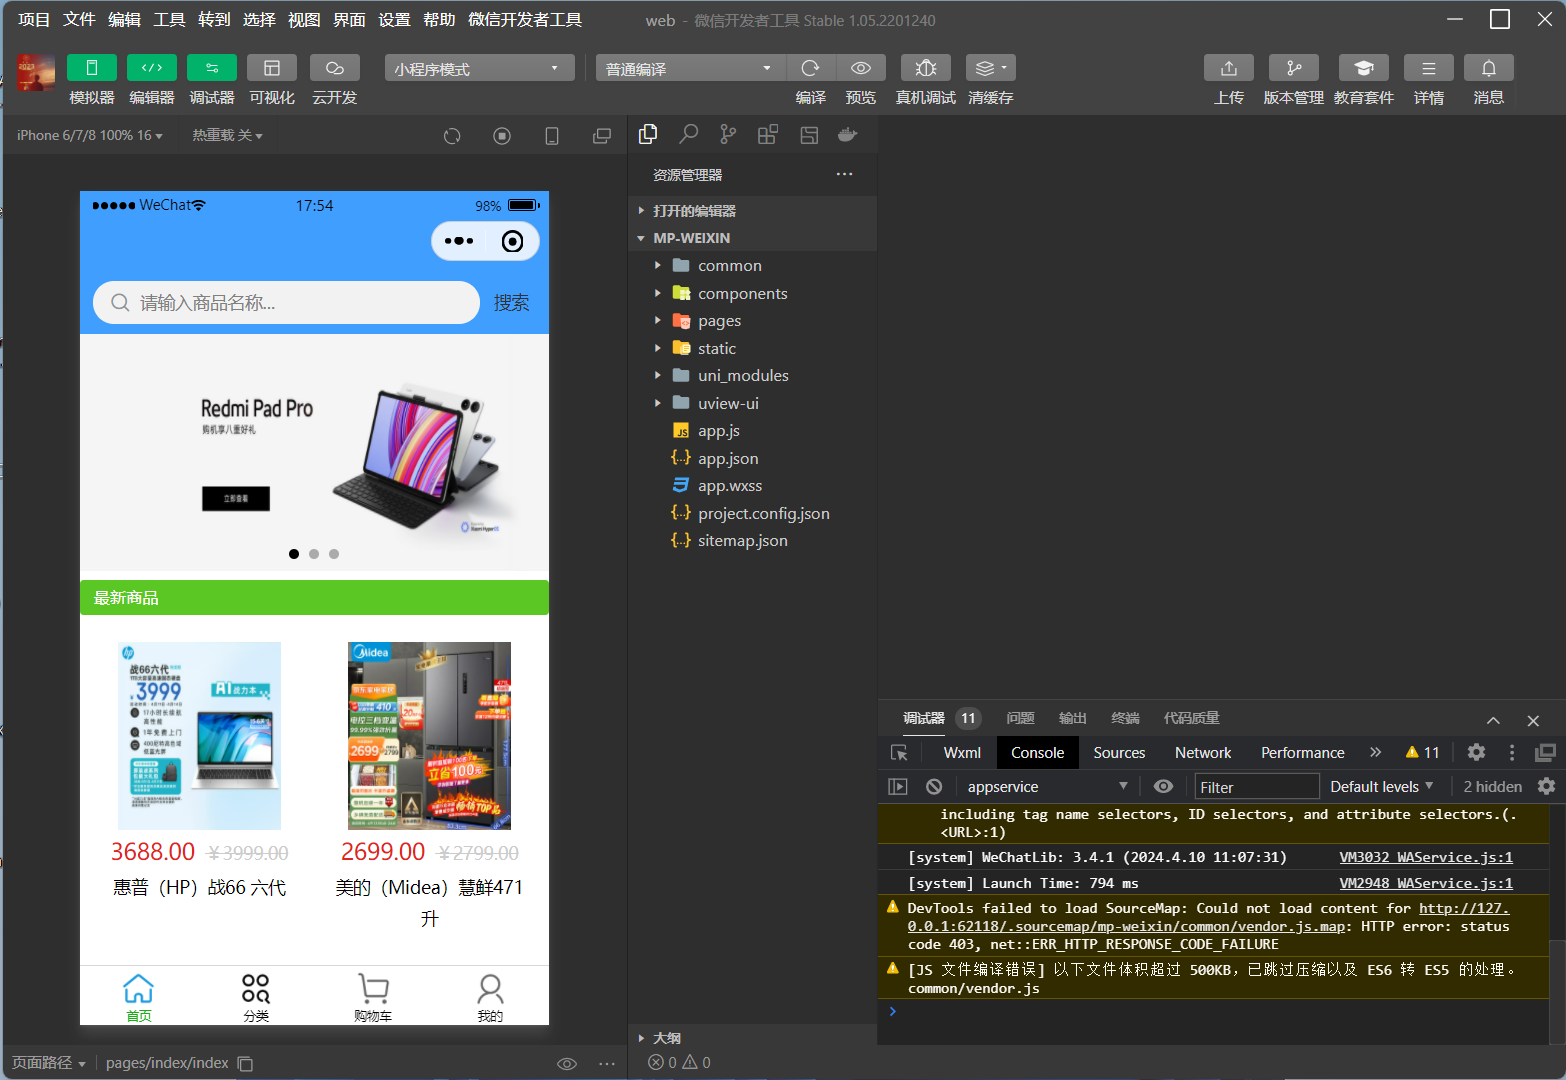Open the explorer files icon

648,134
